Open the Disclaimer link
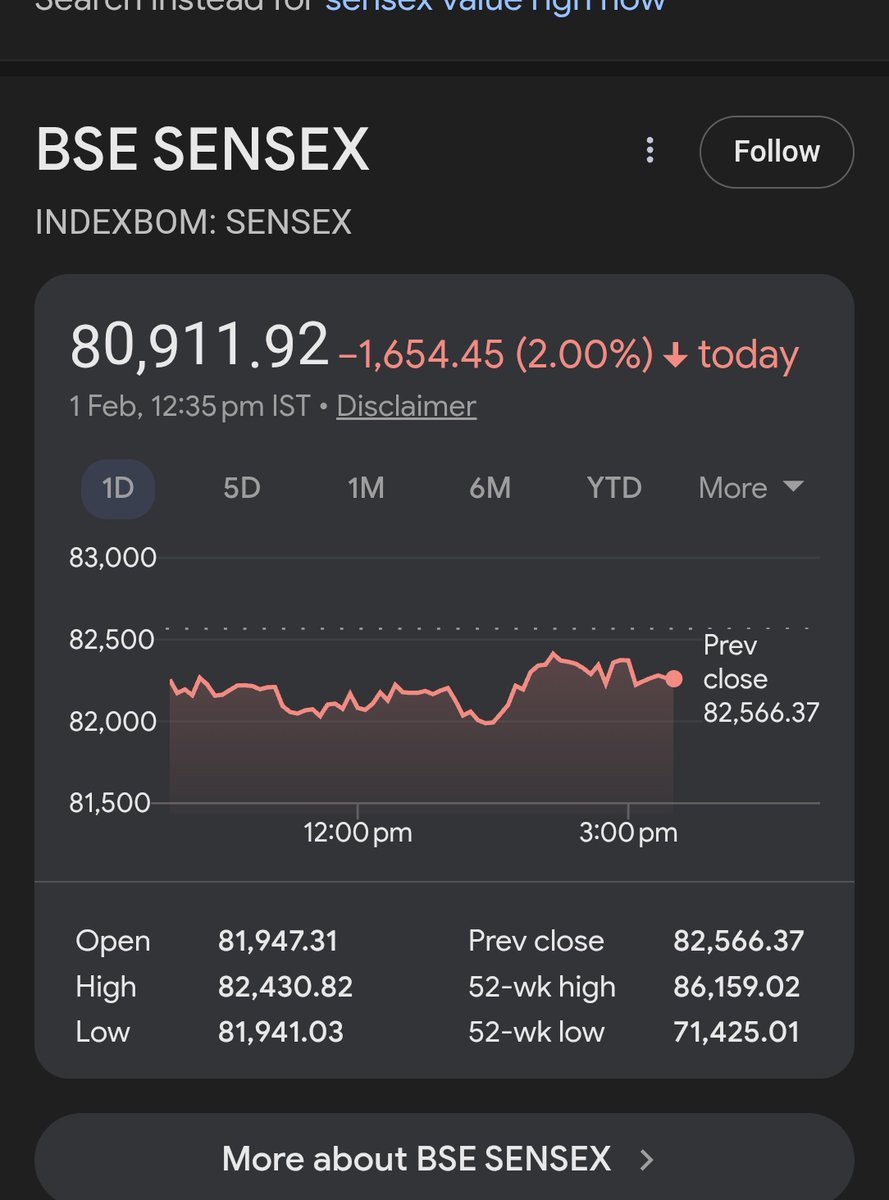889x1200 pixels. [406, 406]
